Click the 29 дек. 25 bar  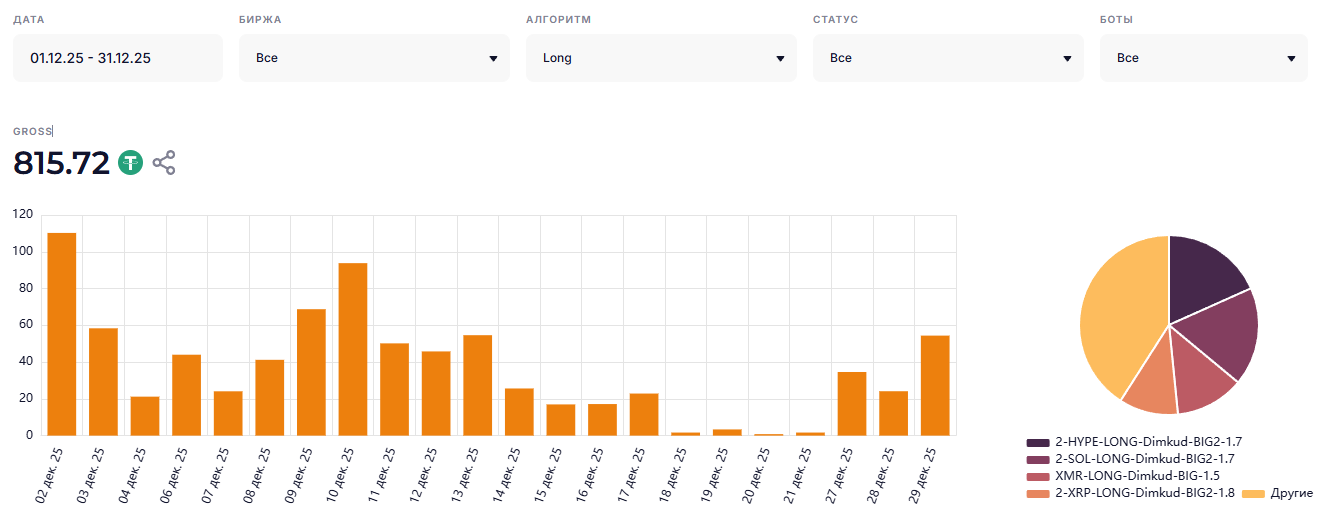[x=935, y=385]
